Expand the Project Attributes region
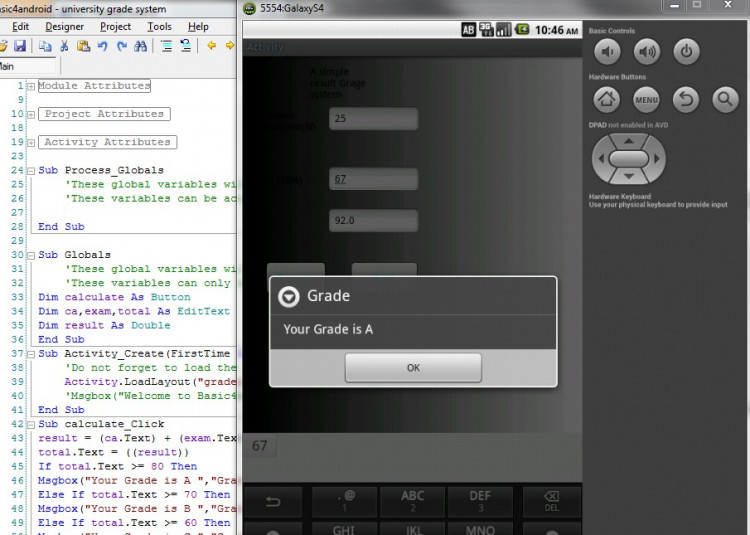 tap(31, 115)
